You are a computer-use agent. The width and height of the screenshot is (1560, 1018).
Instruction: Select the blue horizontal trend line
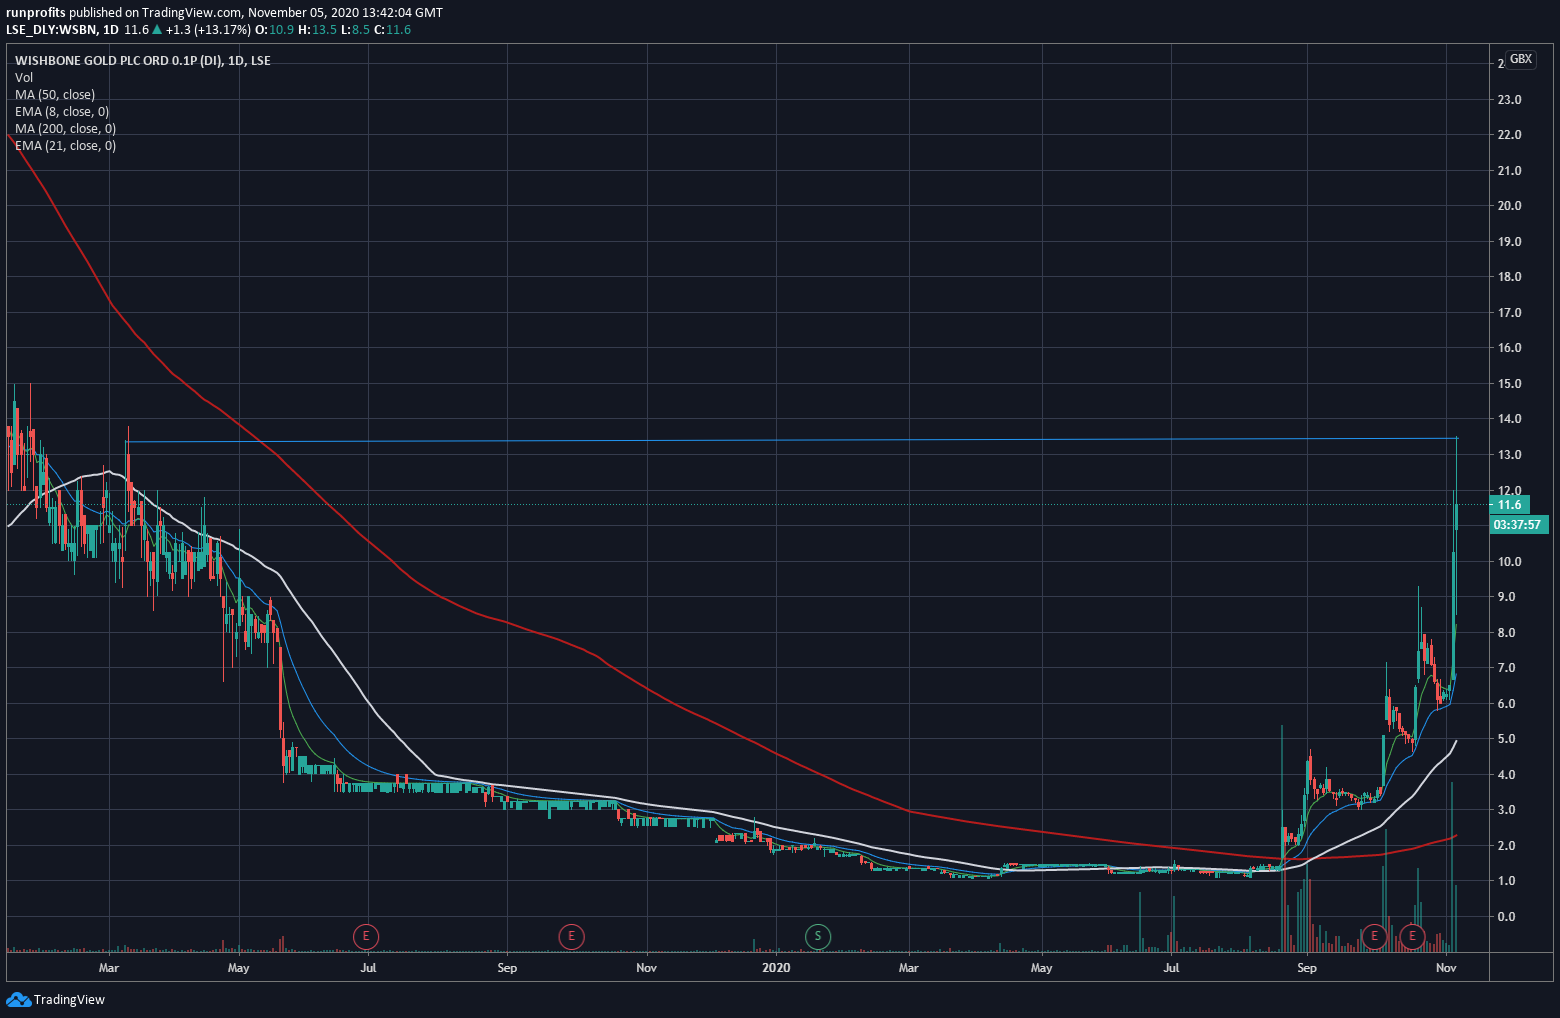tap(790, 440)
